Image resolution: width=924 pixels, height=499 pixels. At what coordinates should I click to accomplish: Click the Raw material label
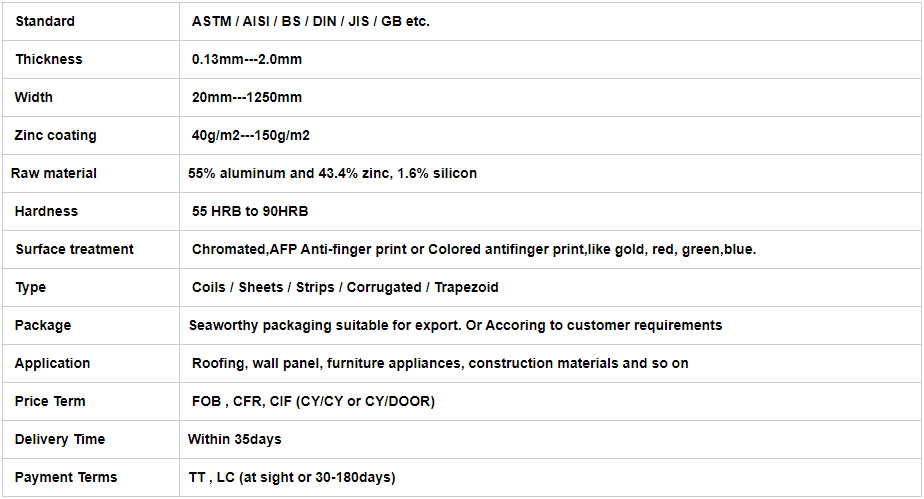tap(54, 174)
